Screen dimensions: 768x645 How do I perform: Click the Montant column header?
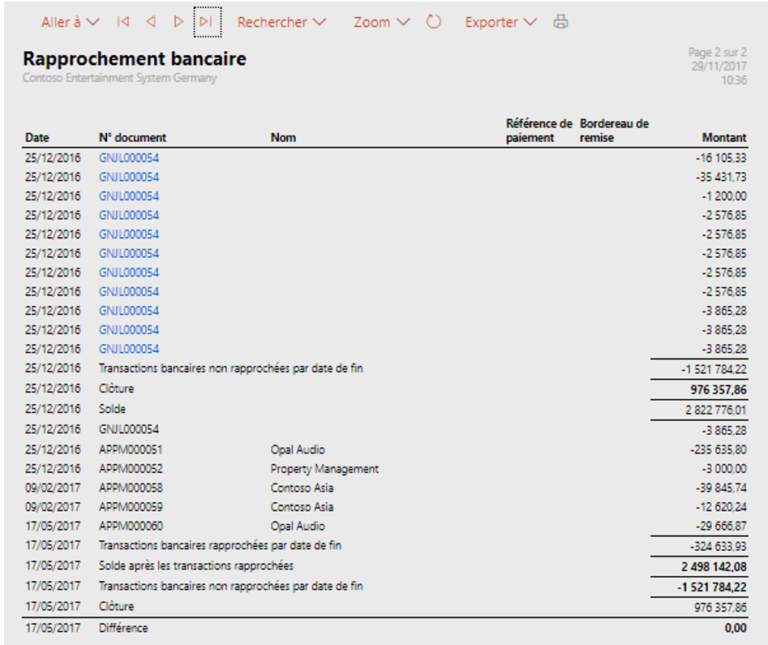724,138
